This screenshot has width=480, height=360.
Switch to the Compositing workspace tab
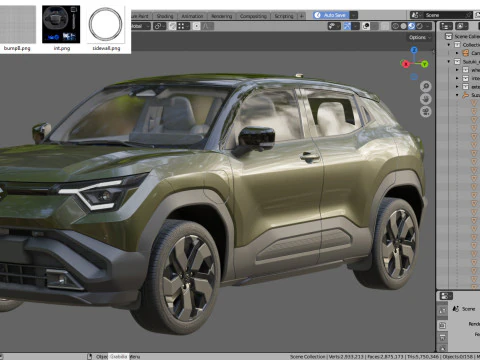[x=253, y=16]
